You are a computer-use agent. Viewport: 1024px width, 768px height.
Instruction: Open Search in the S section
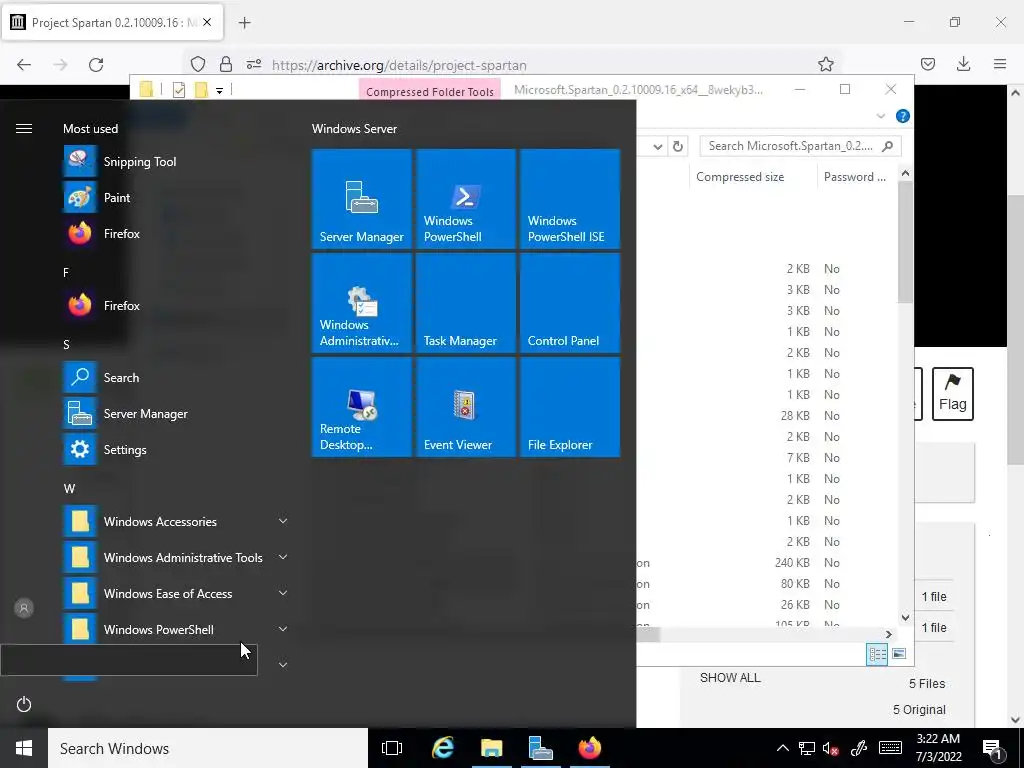(176, 377)
